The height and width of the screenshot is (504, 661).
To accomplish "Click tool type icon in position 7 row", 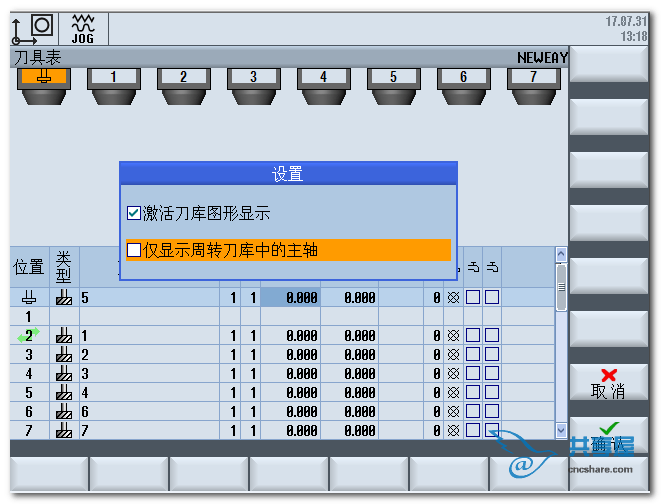I will (64, 430).
